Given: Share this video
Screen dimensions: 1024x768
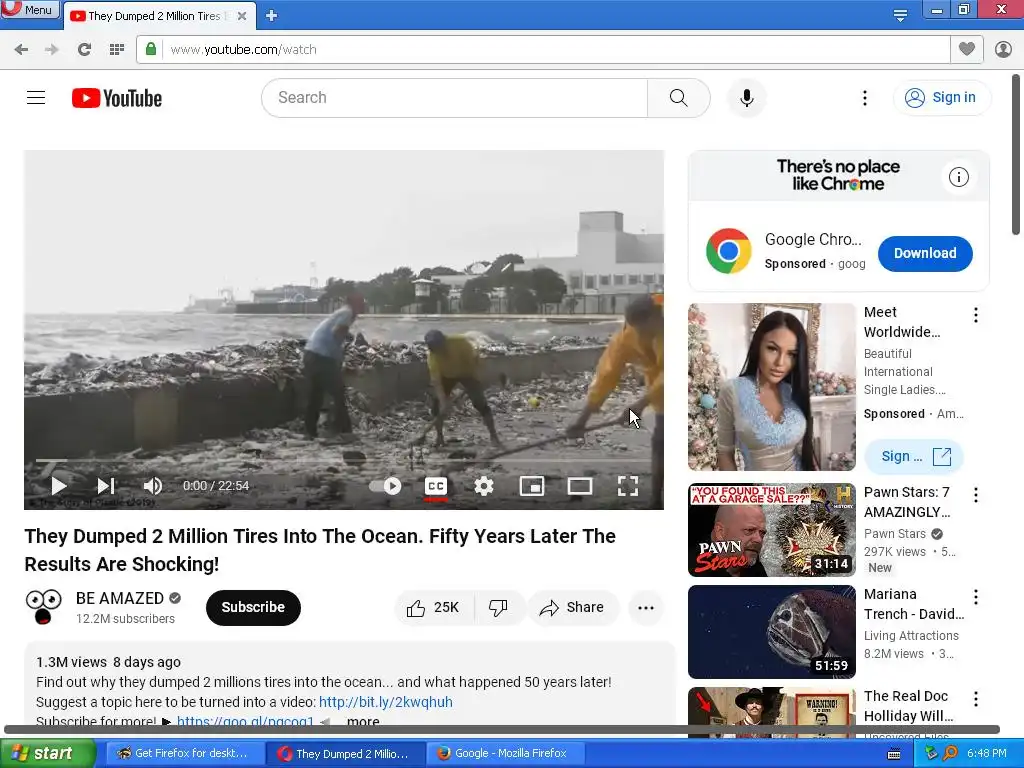Looking at the screenshot, I should [572, 608].
